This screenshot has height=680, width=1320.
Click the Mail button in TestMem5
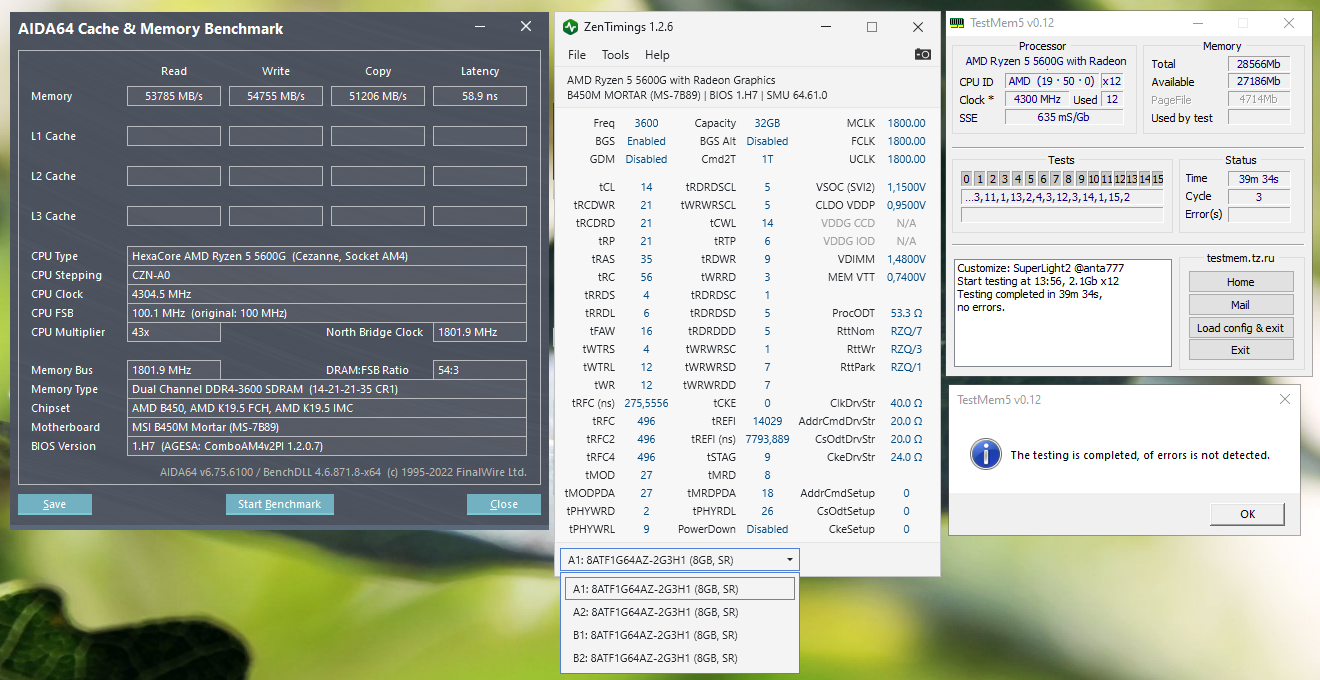tap(1241, 305)
